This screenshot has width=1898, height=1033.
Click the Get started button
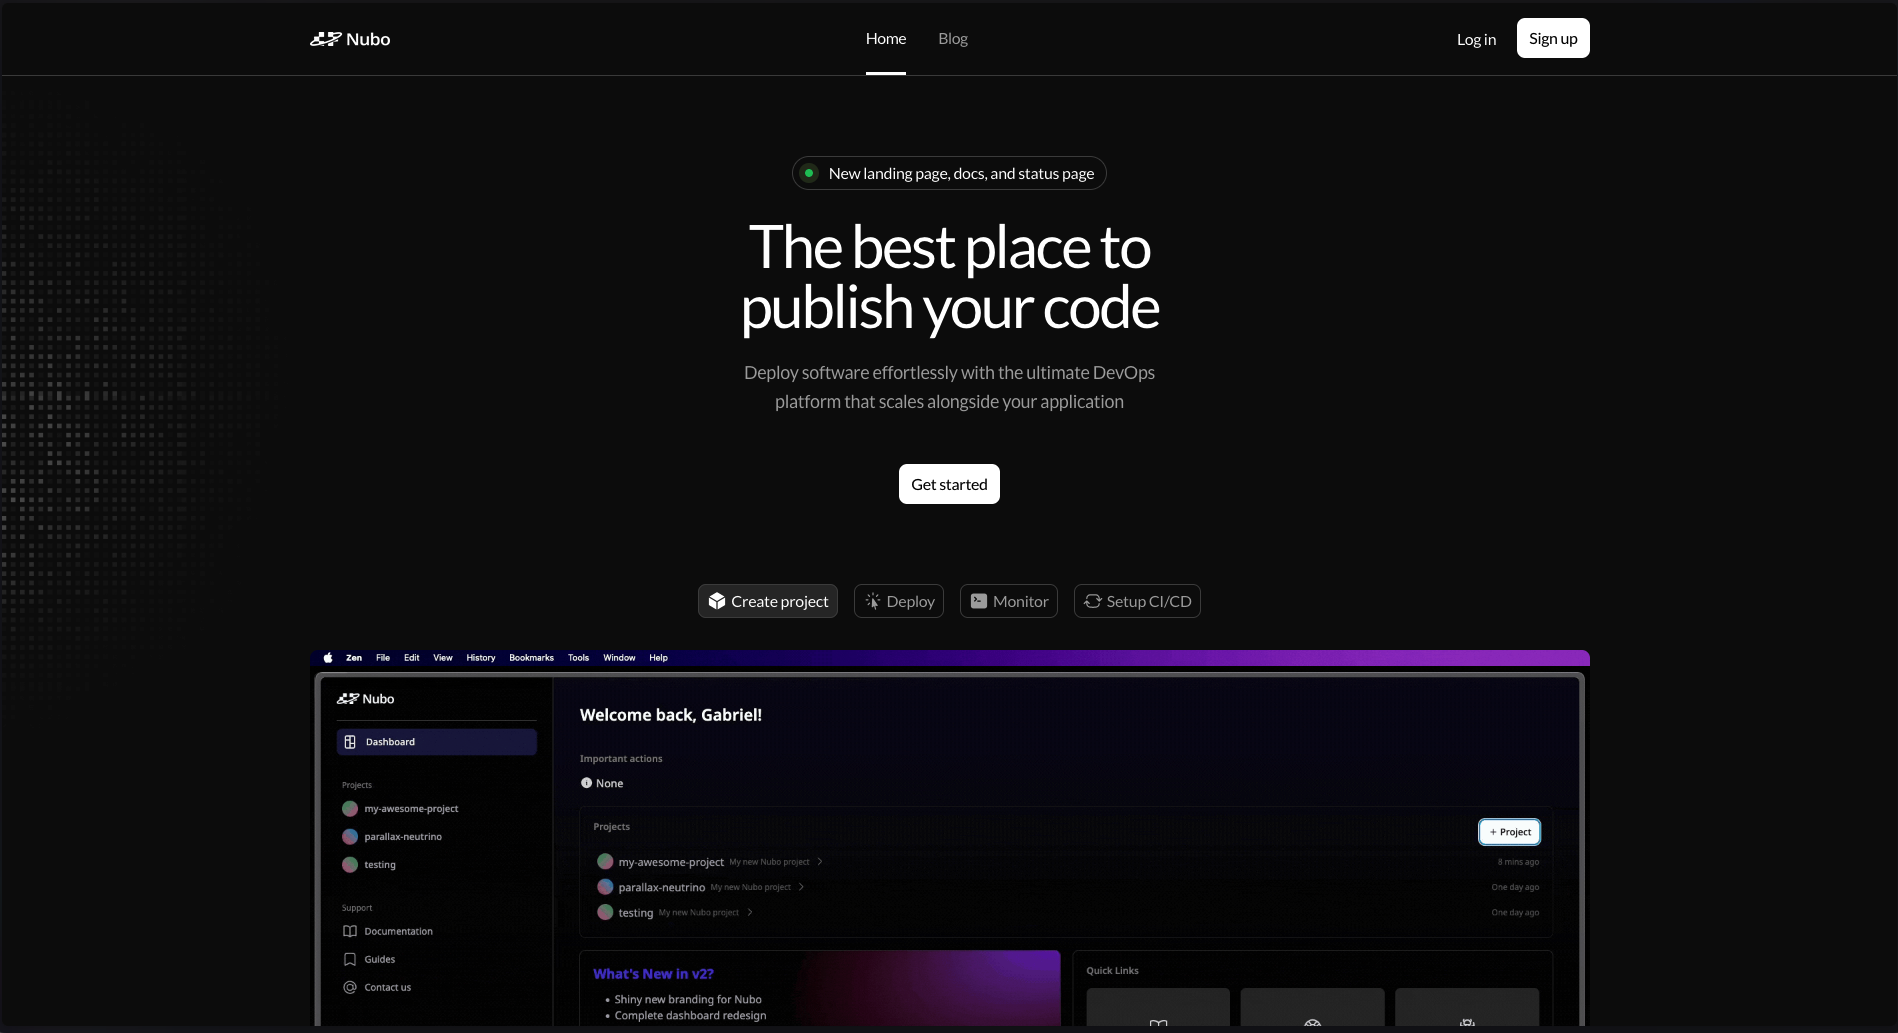(x=948, y=484)
